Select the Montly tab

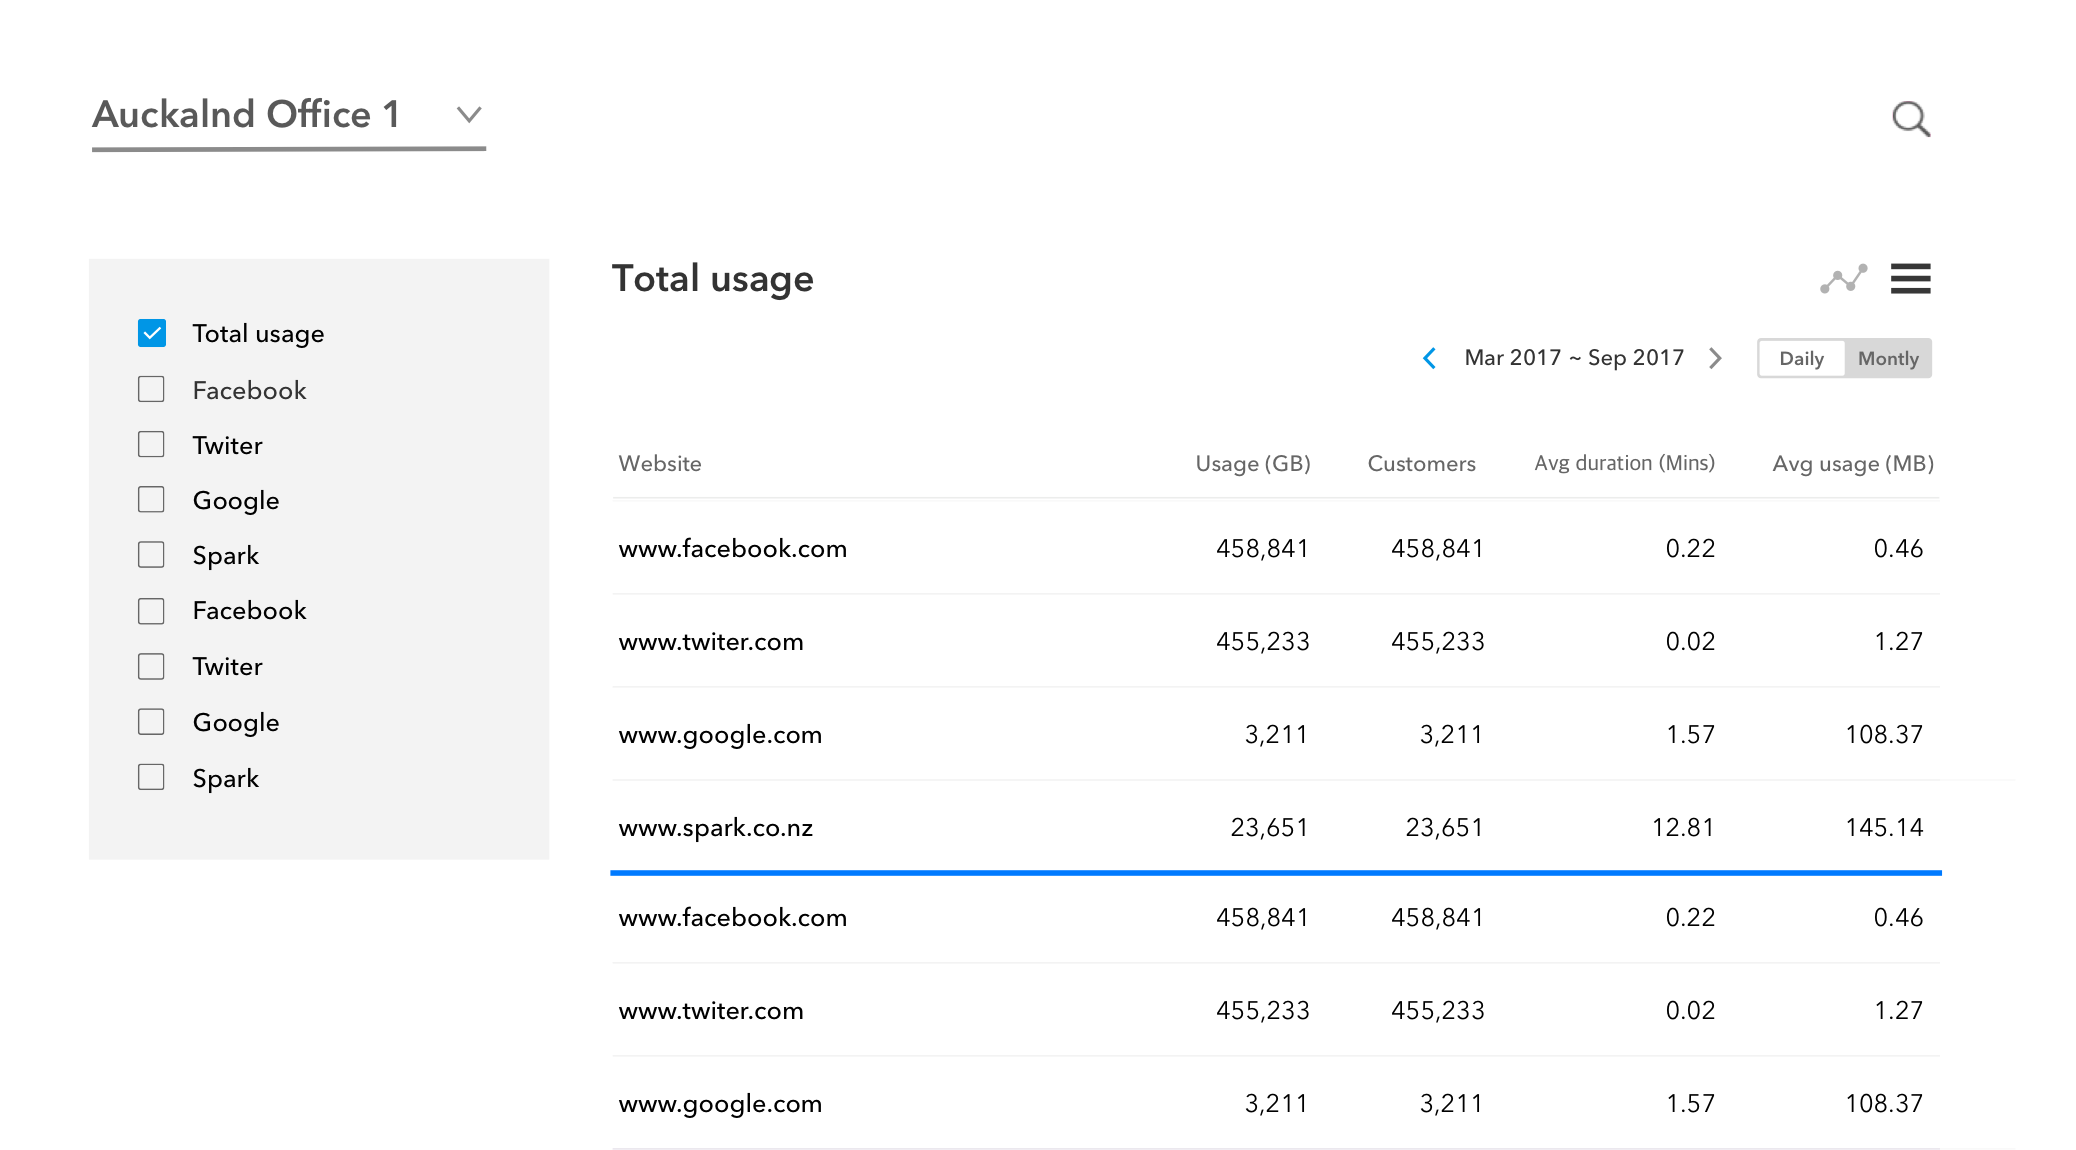[x=1887, y=358]
